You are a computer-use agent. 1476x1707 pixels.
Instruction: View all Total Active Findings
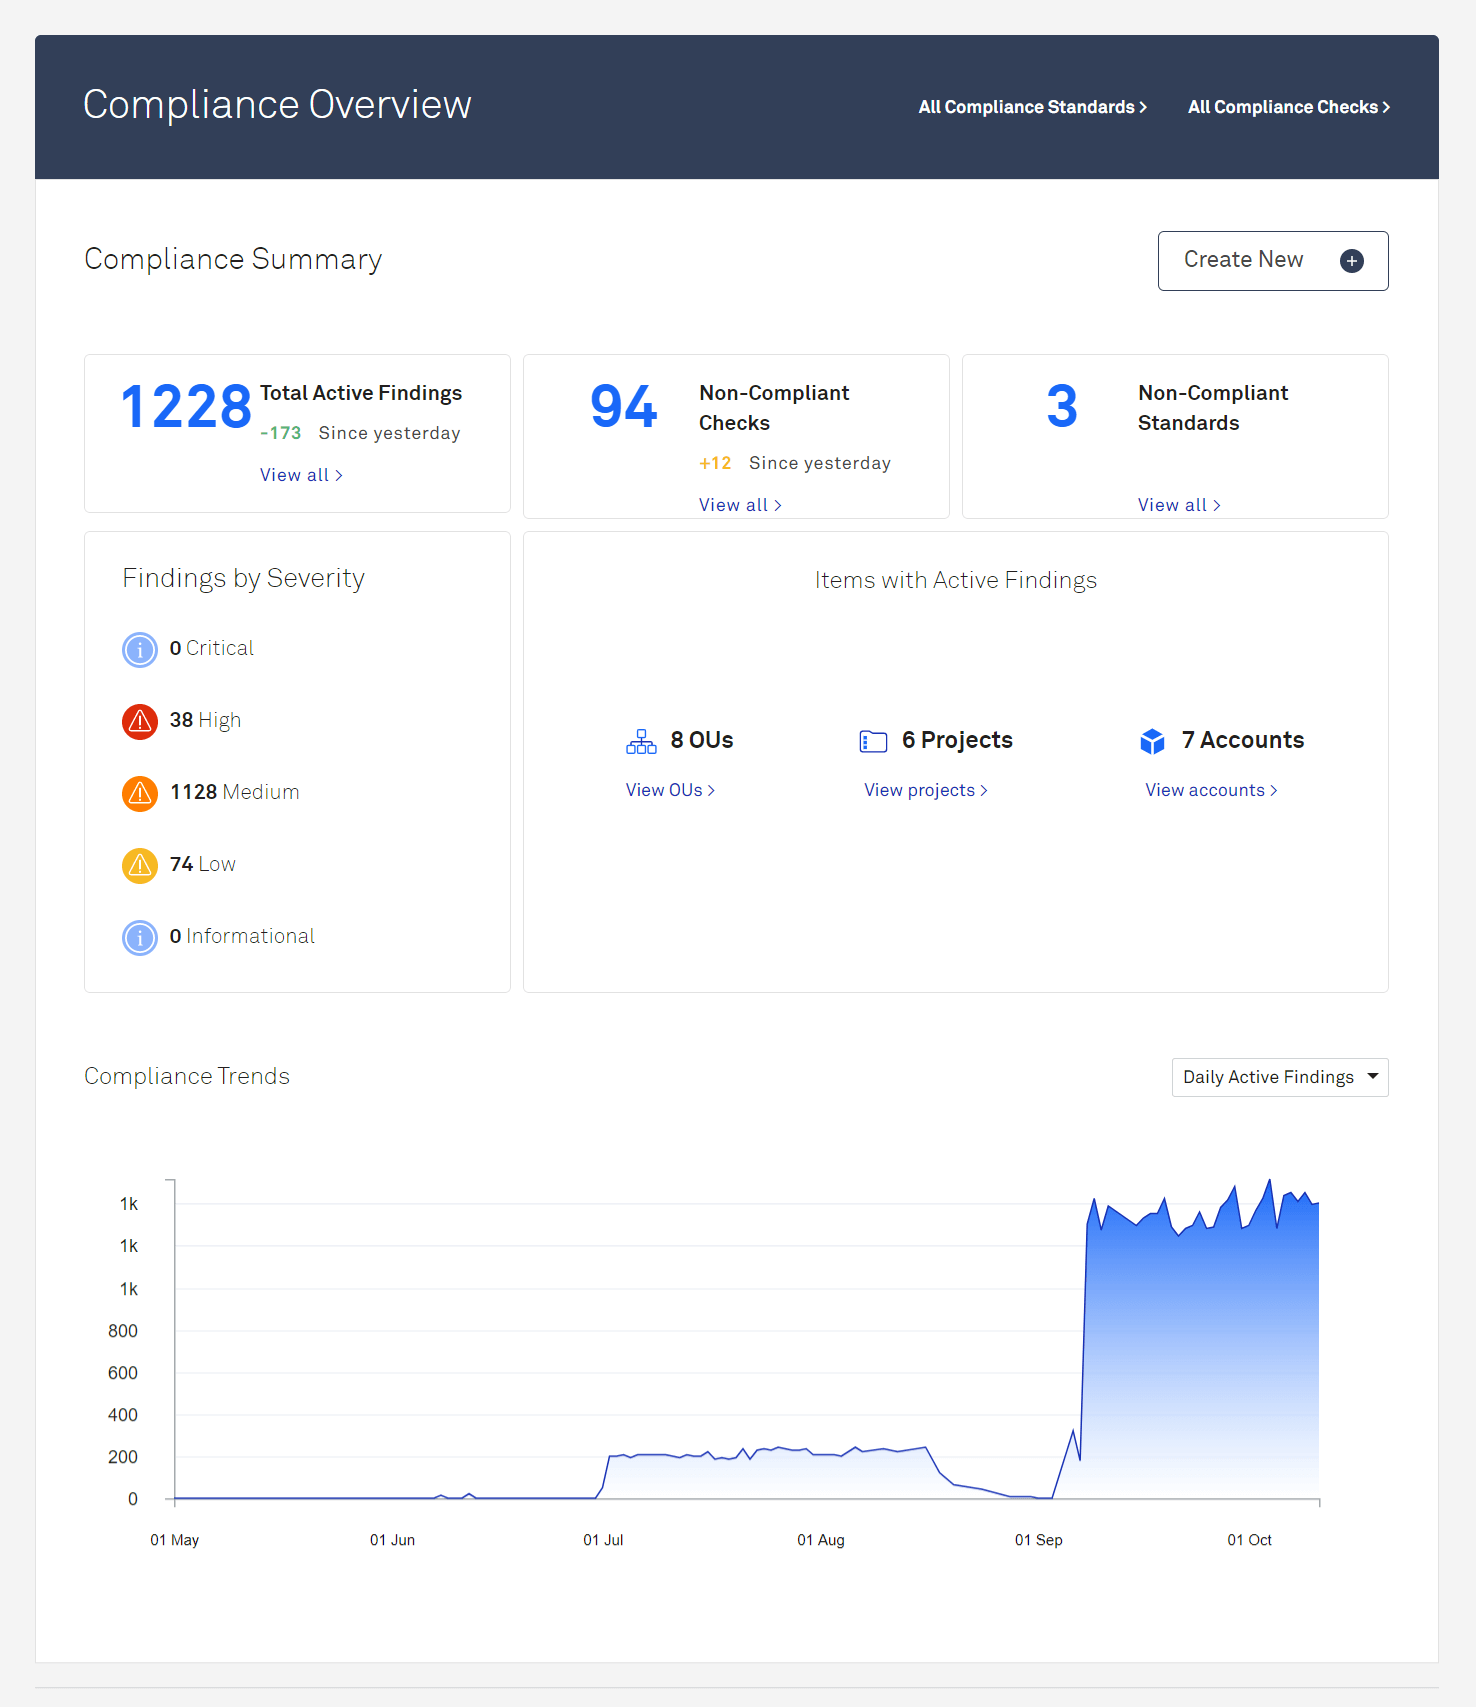pyautogui.click(x=301, y=475)
